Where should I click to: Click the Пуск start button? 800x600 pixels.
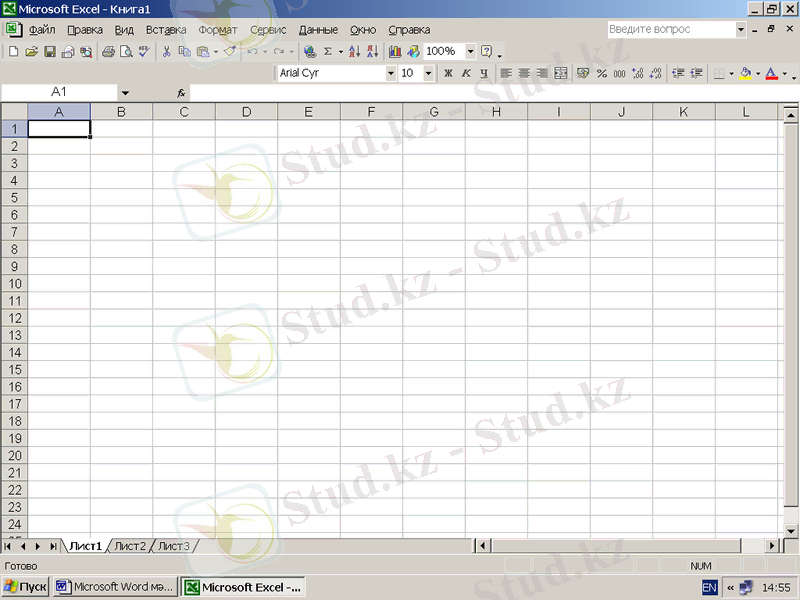pyautogui.click(x=26, y=587)
